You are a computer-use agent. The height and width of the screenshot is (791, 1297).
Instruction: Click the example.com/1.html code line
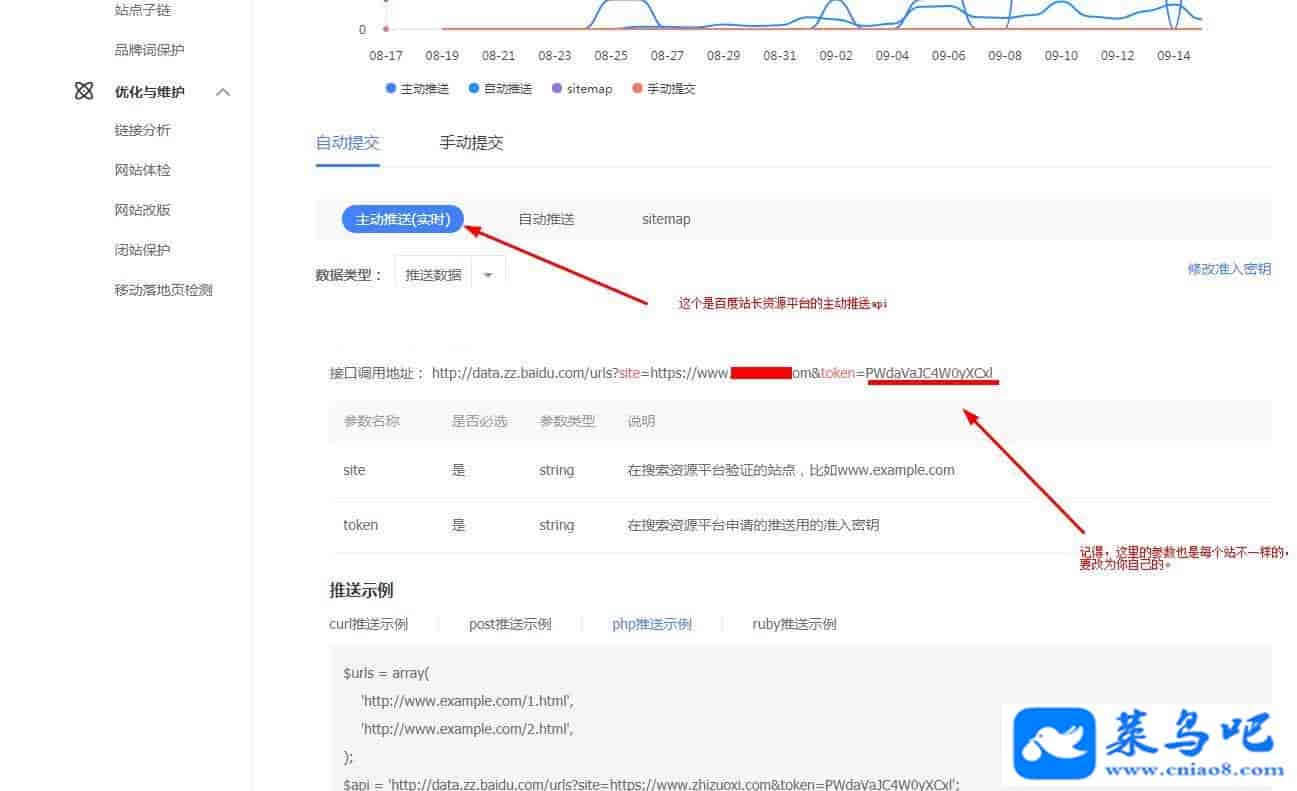pyautogui.click(x=467, y=701)
